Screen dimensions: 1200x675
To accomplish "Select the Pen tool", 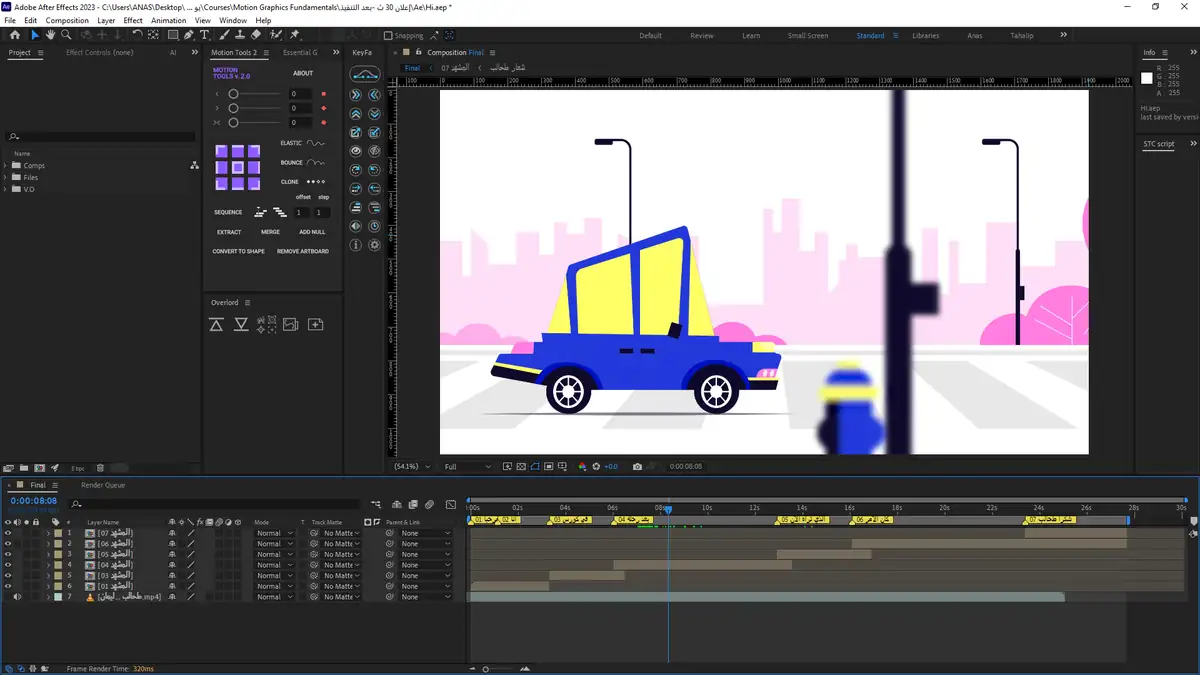I will [188, 35].
